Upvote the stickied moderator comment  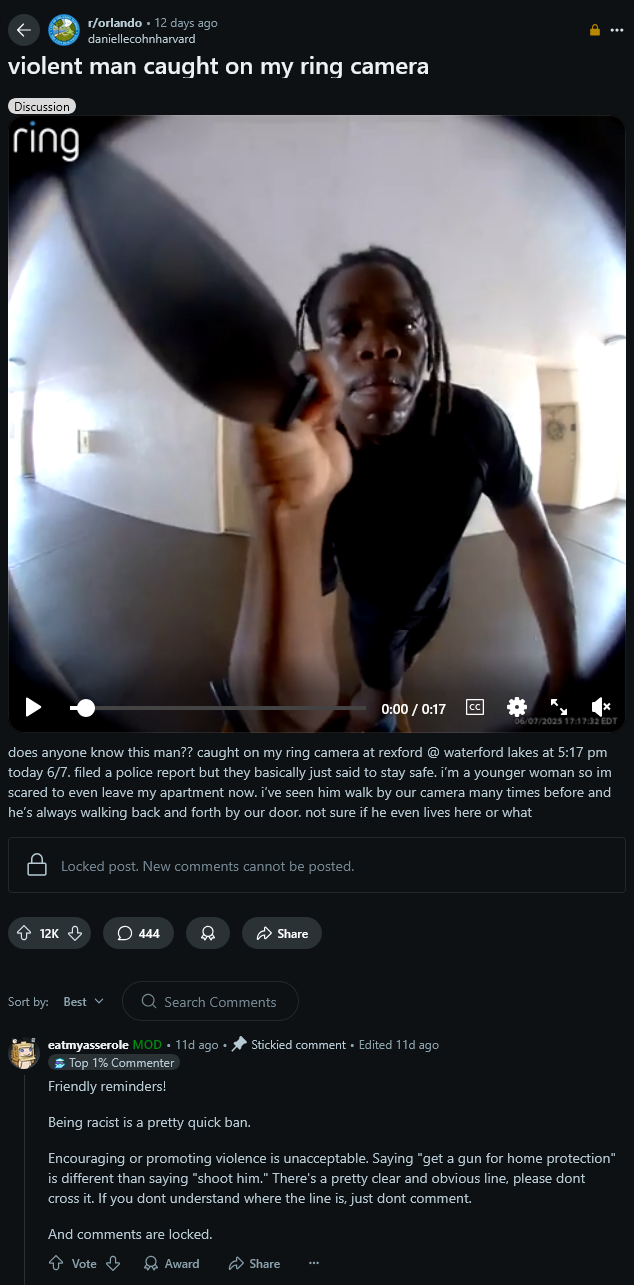(57, 1263)
